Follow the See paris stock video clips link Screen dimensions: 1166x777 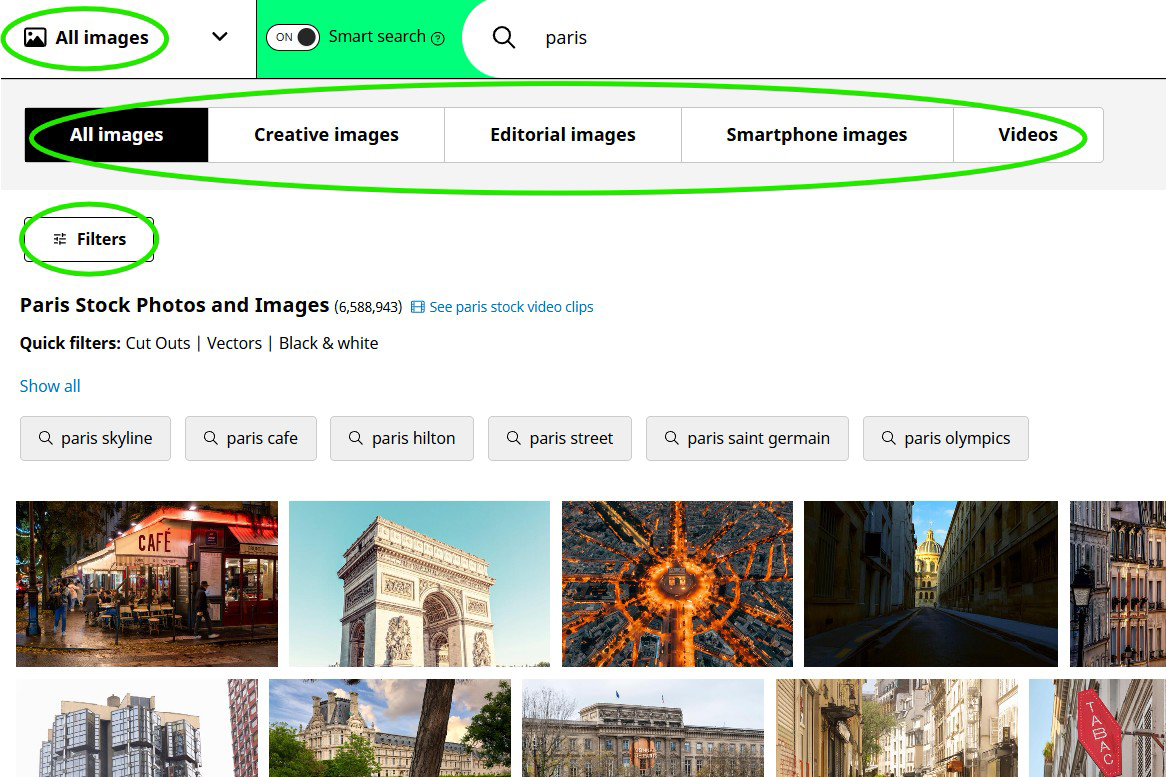502,307
